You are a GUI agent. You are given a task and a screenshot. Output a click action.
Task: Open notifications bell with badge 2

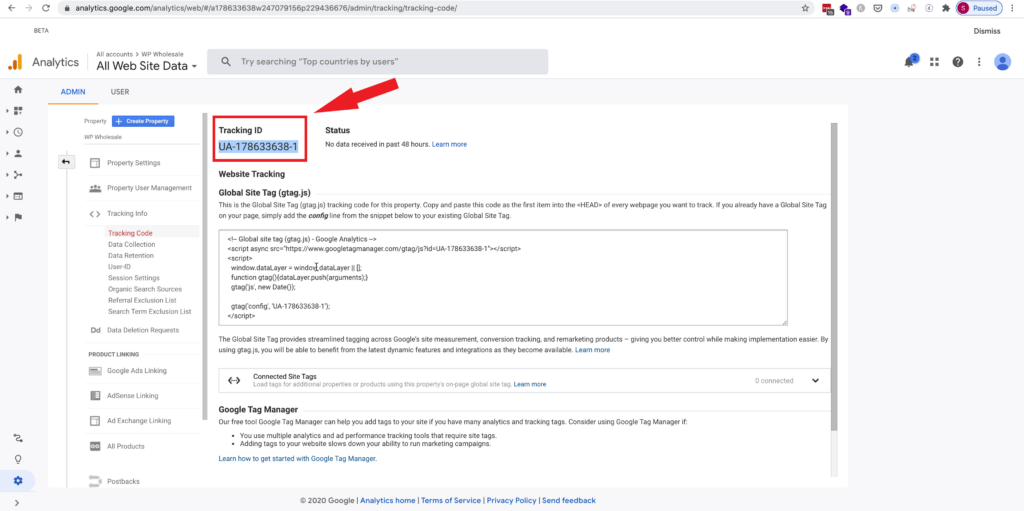pyautogui.click(x=909, y=61)
